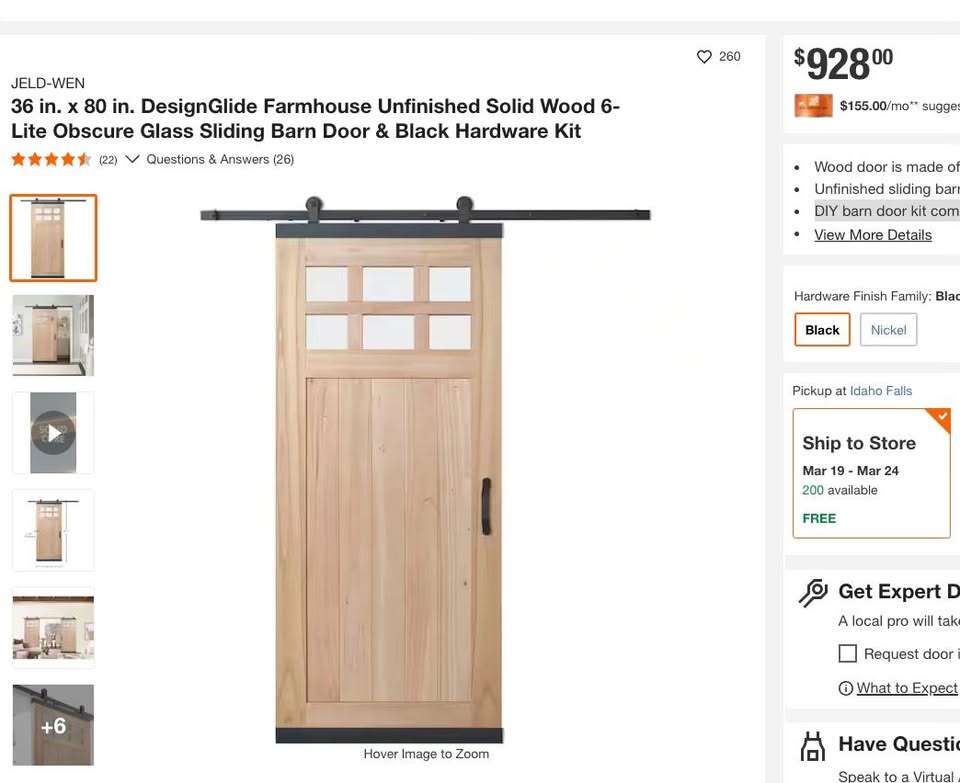Select the Black hardware finish option

pyautogui.click(x=822, y=330)
